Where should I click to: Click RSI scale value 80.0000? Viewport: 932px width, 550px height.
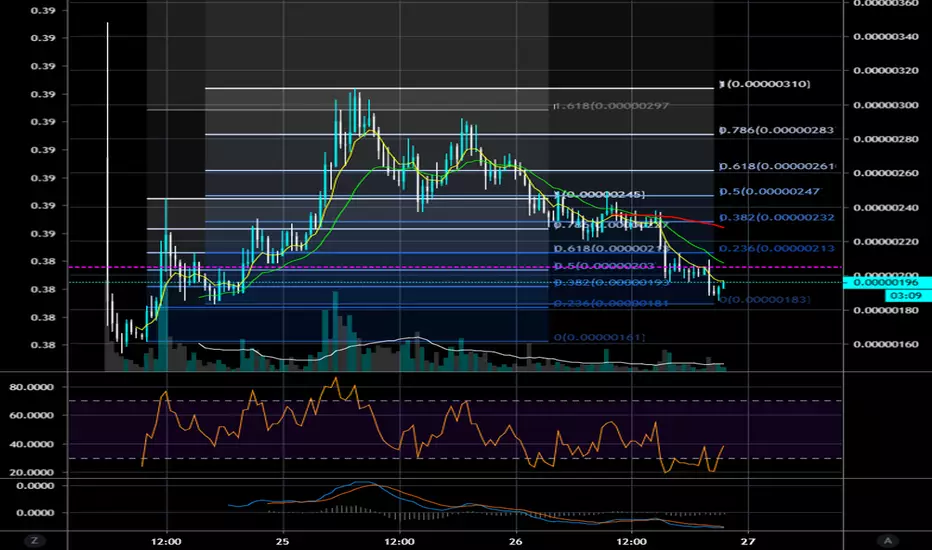click(32, 387)
